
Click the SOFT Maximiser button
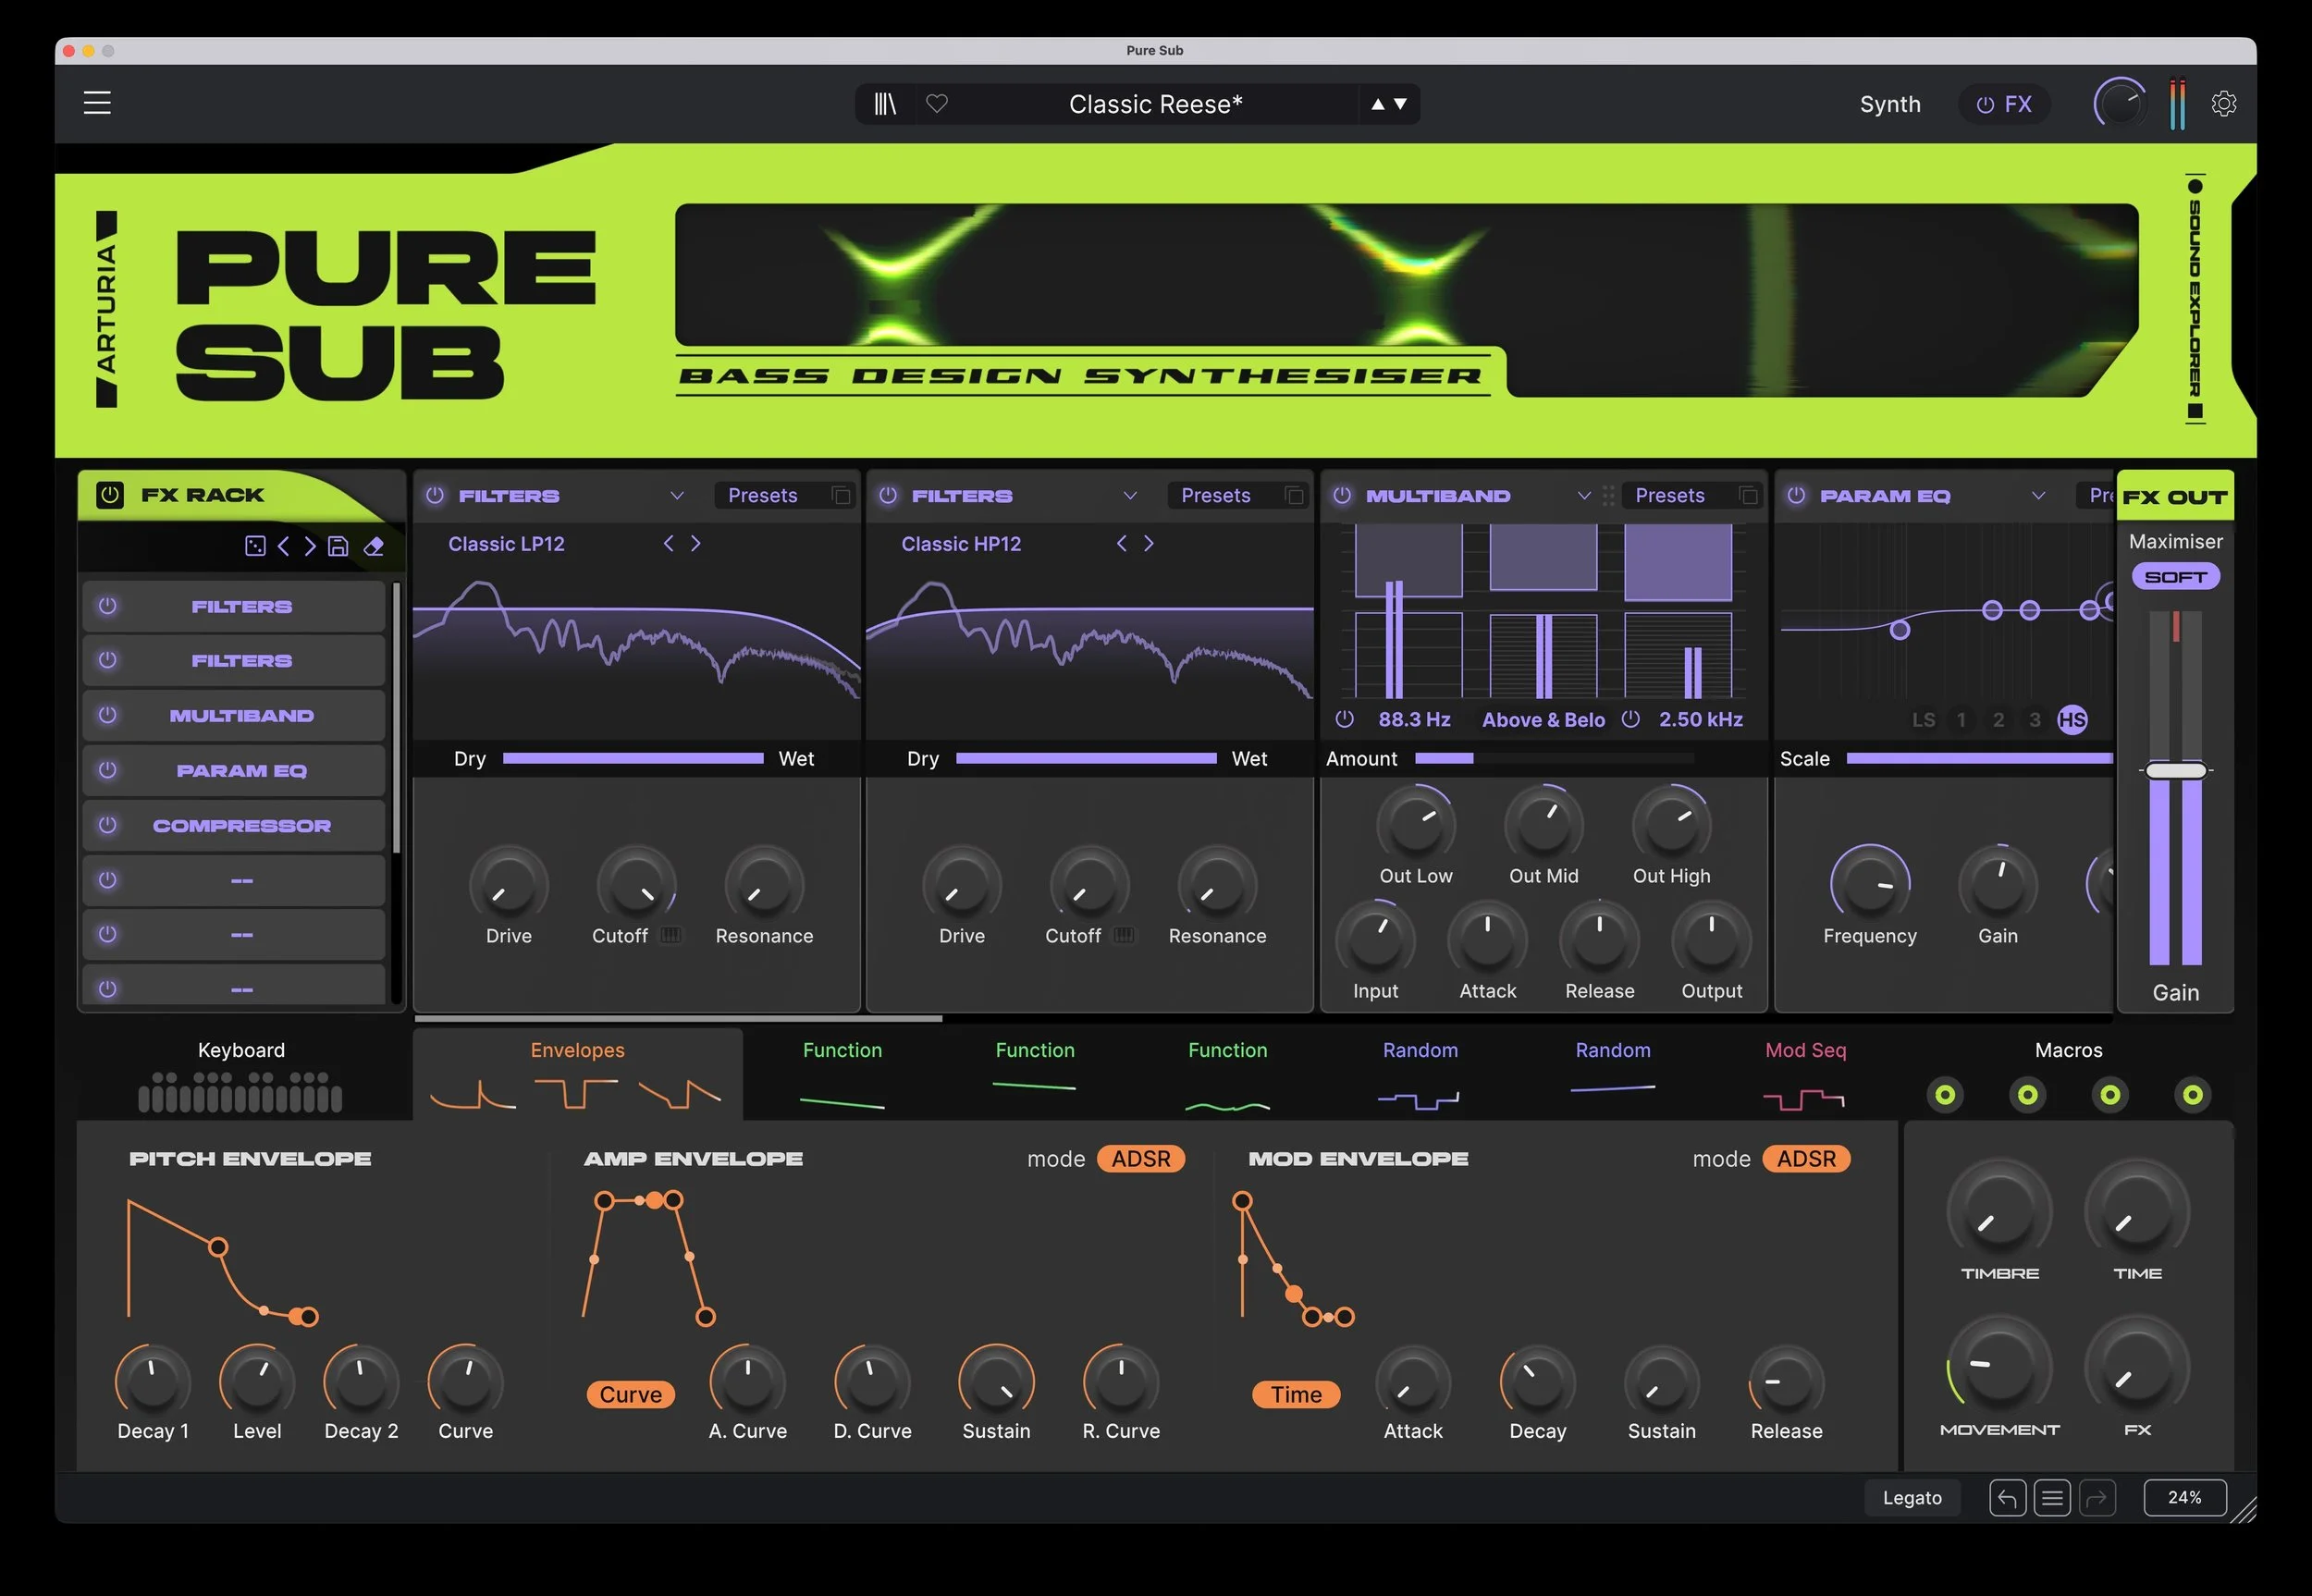[x=2175, y=577]
